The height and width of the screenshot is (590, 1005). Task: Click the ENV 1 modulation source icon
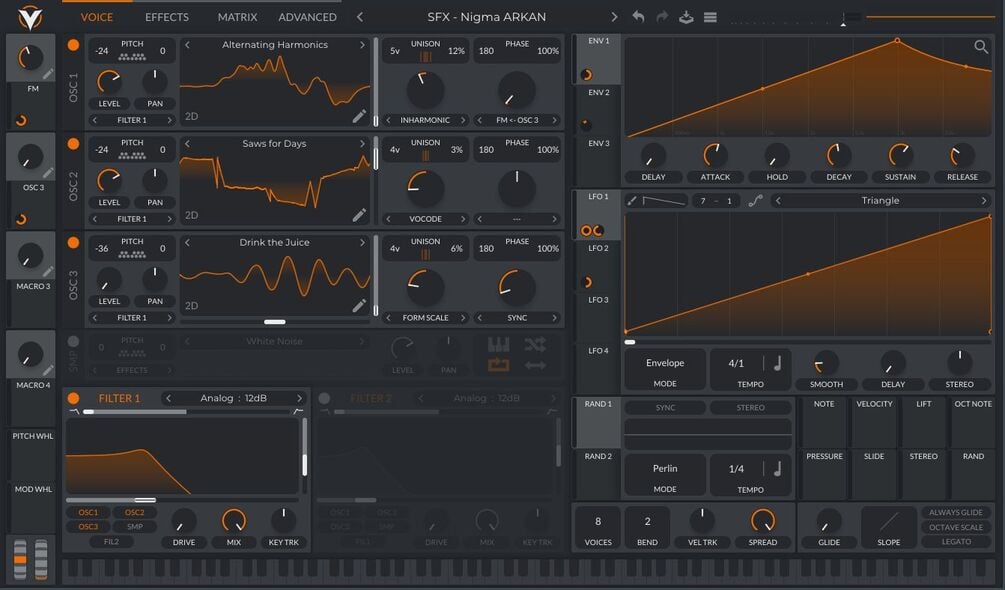[x=586, y=75]
